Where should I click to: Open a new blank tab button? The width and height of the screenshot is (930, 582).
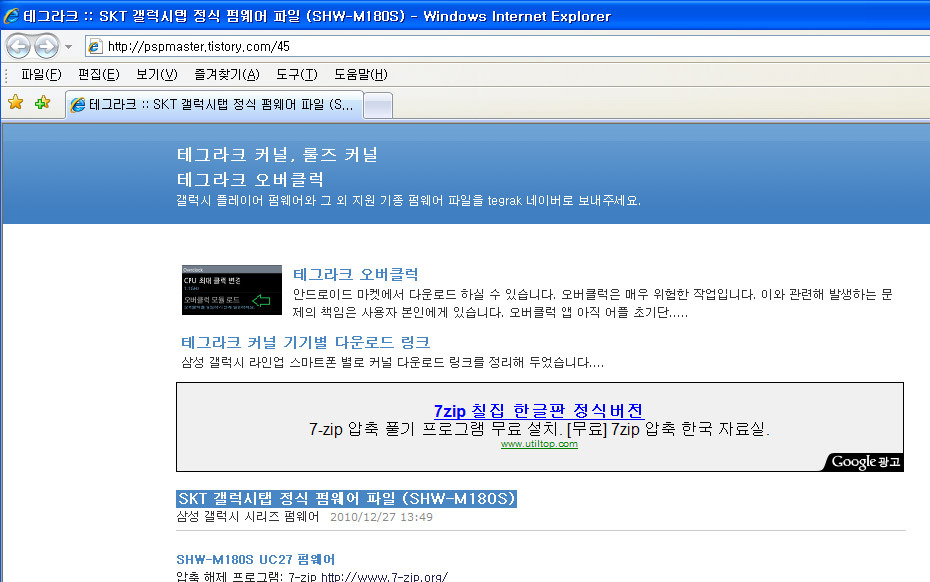[x=378, y=106]
